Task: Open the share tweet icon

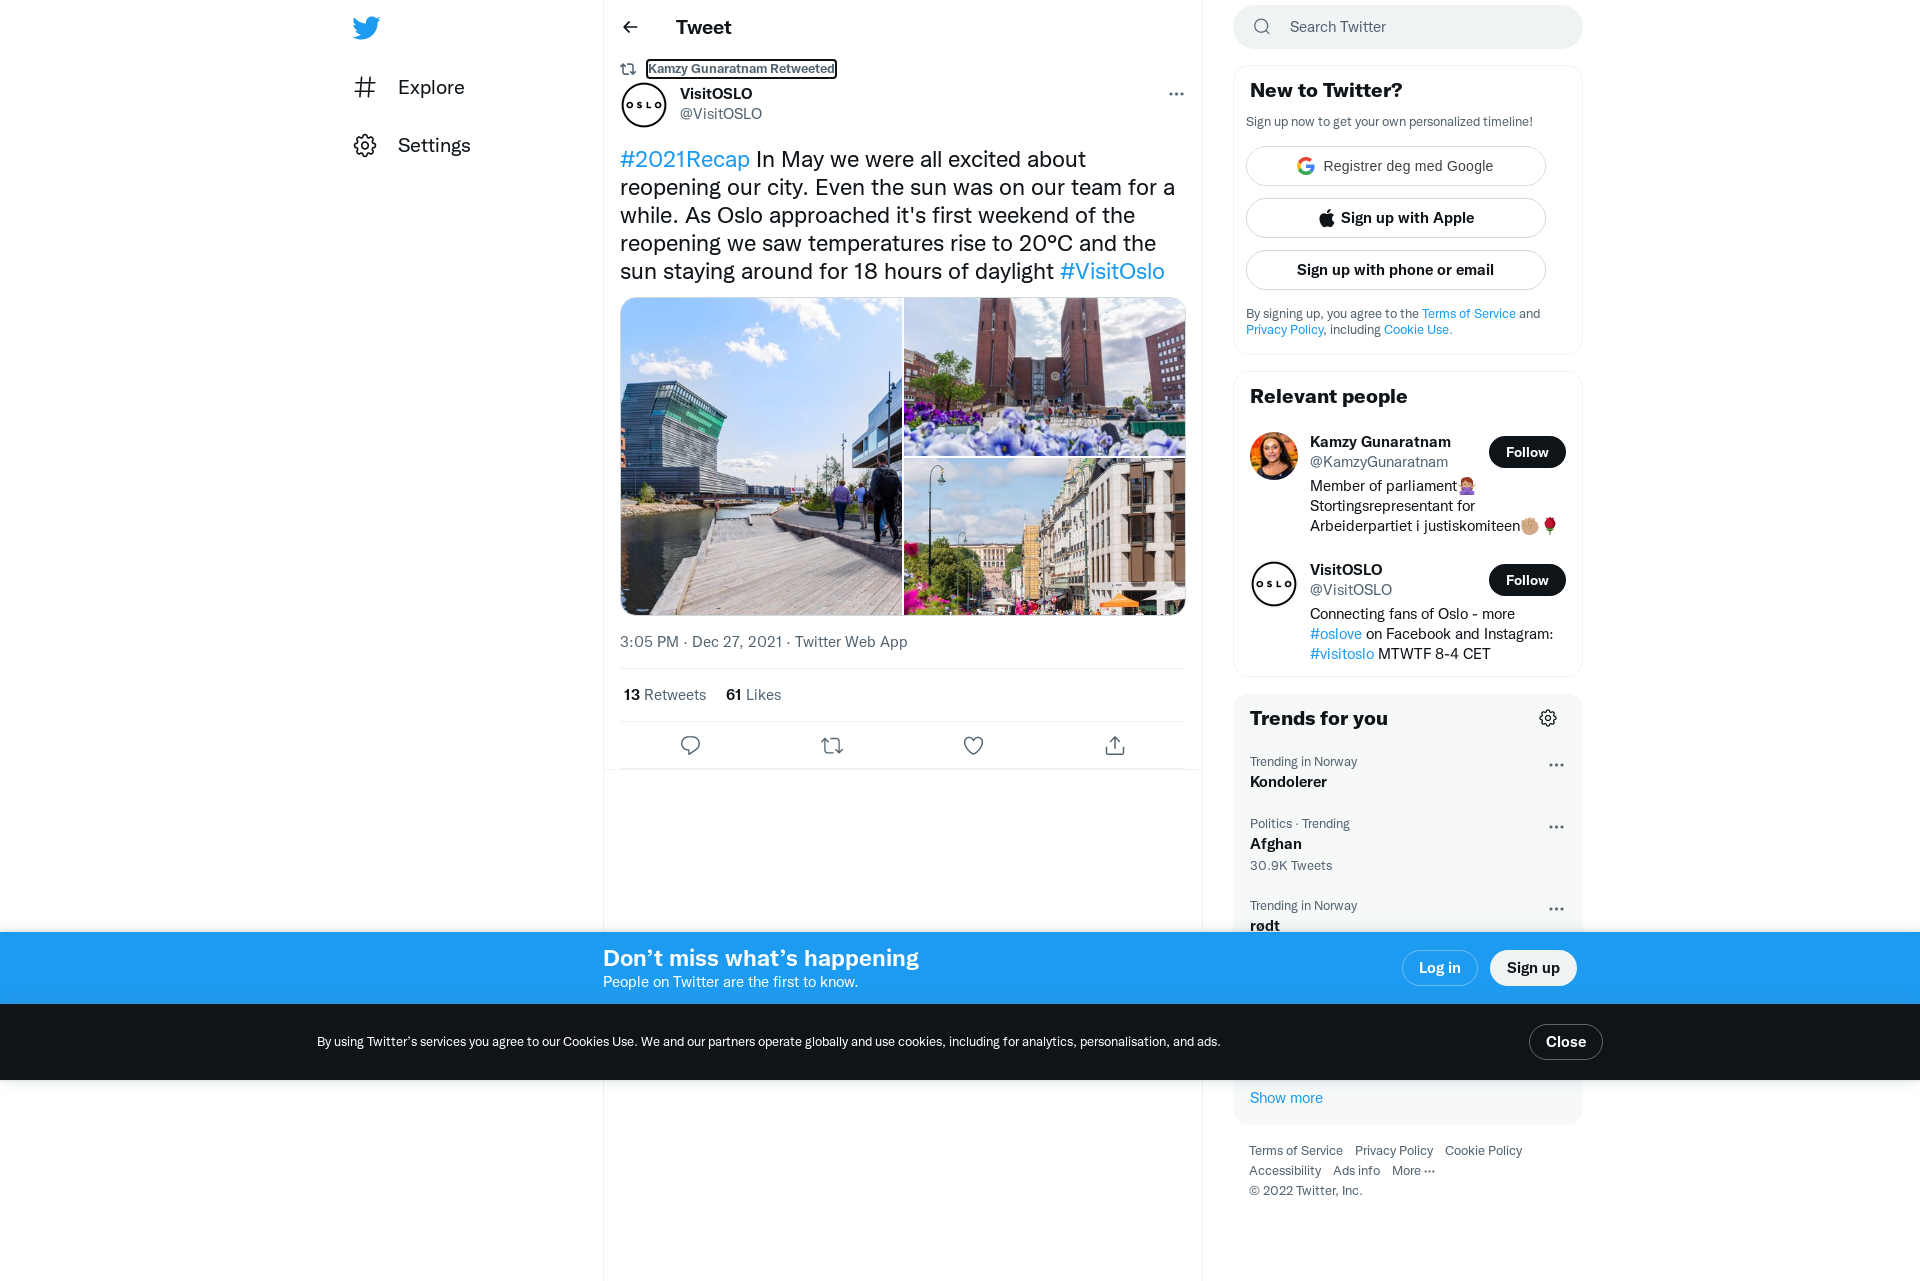Action: (x=1115, y=745)
